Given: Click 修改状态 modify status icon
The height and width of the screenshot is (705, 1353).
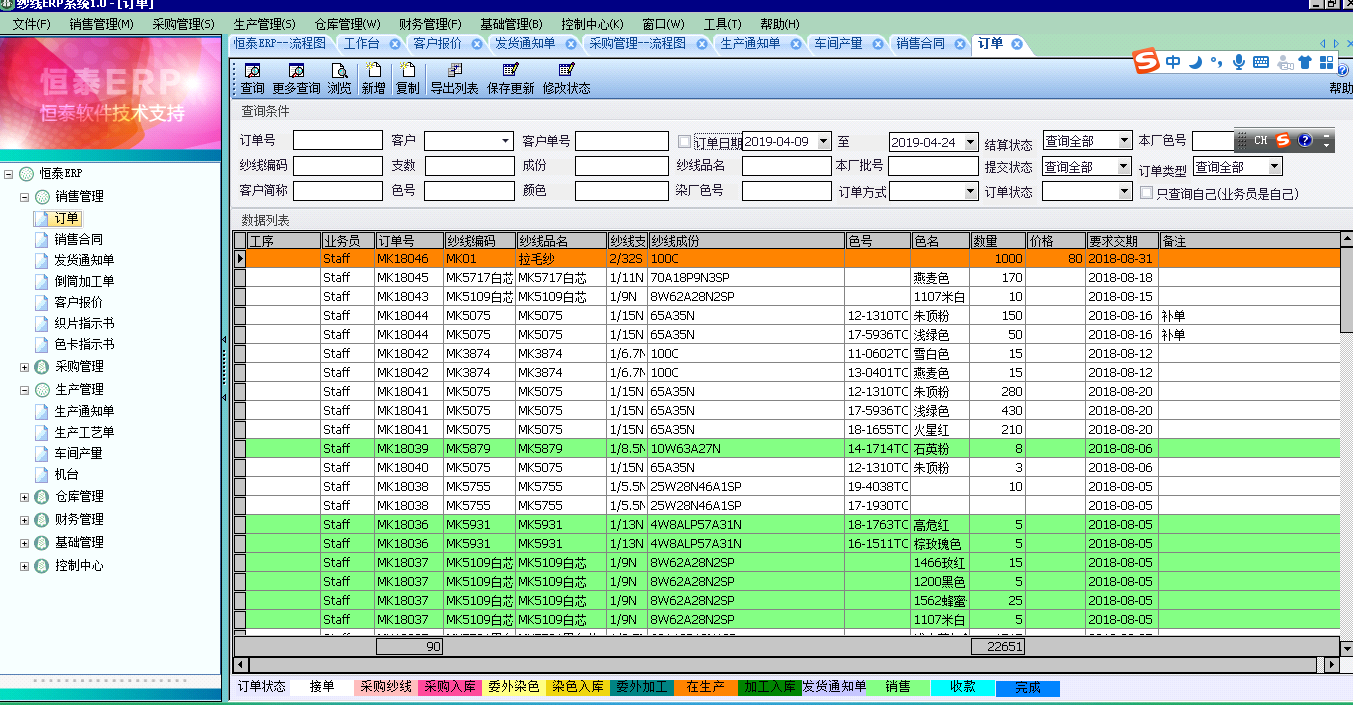Looking at the screenshot, I should point(566,78).
